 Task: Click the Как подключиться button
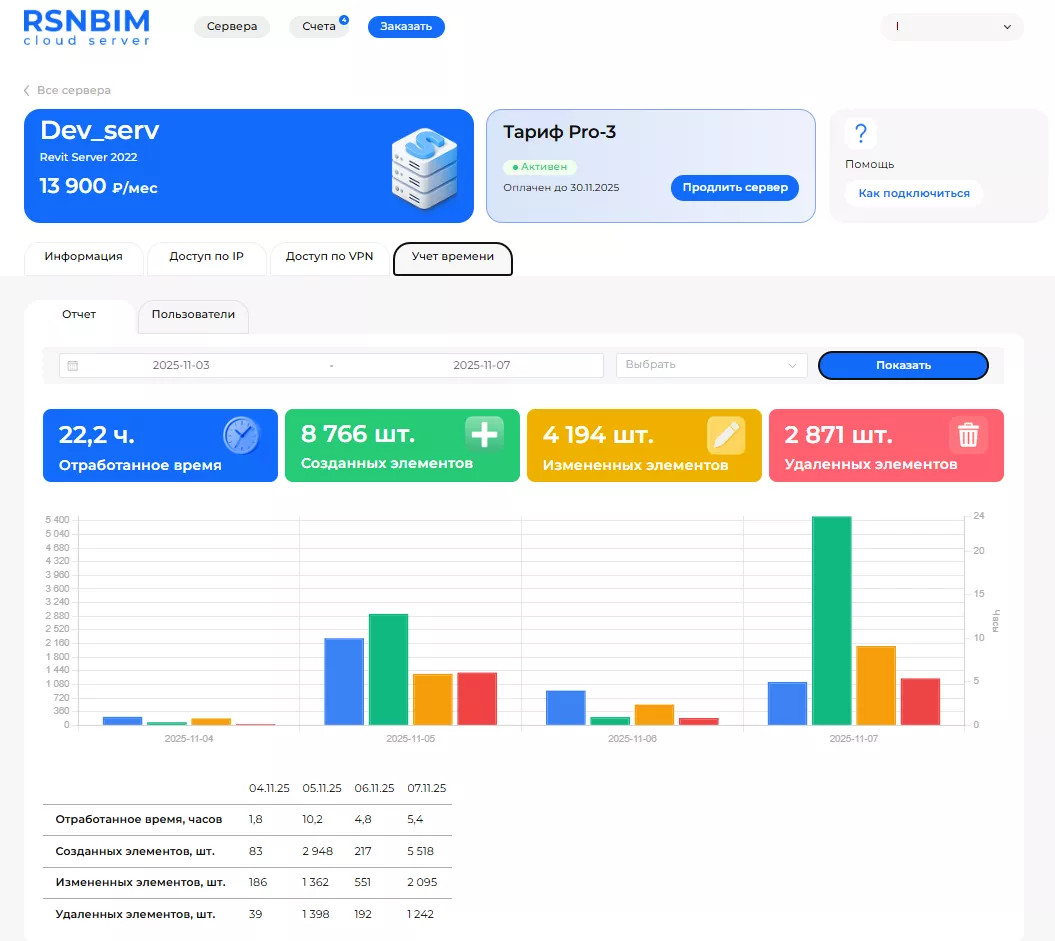913,193
